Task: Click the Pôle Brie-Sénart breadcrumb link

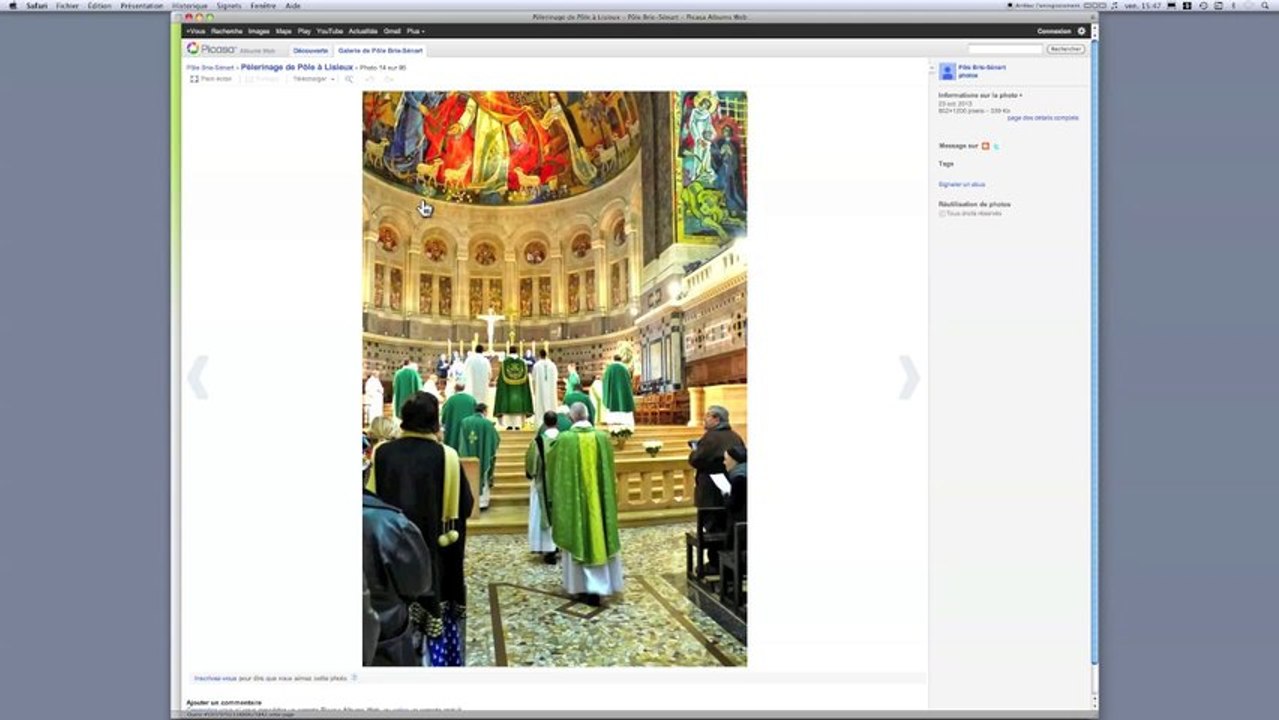Action: coord(210,68)
